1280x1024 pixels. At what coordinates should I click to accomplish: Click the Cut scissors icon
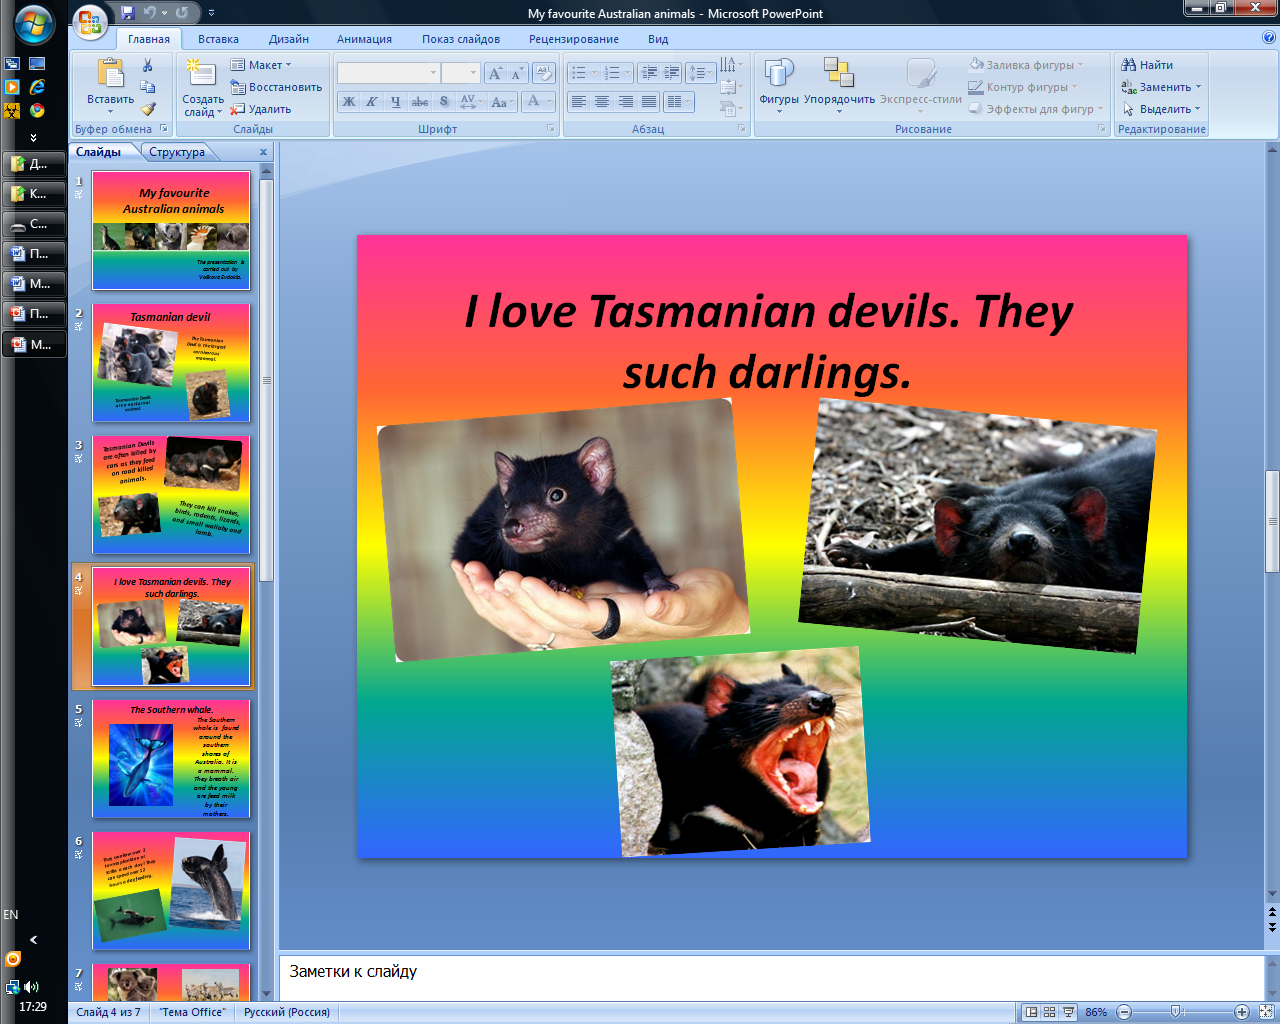[148, 66]
